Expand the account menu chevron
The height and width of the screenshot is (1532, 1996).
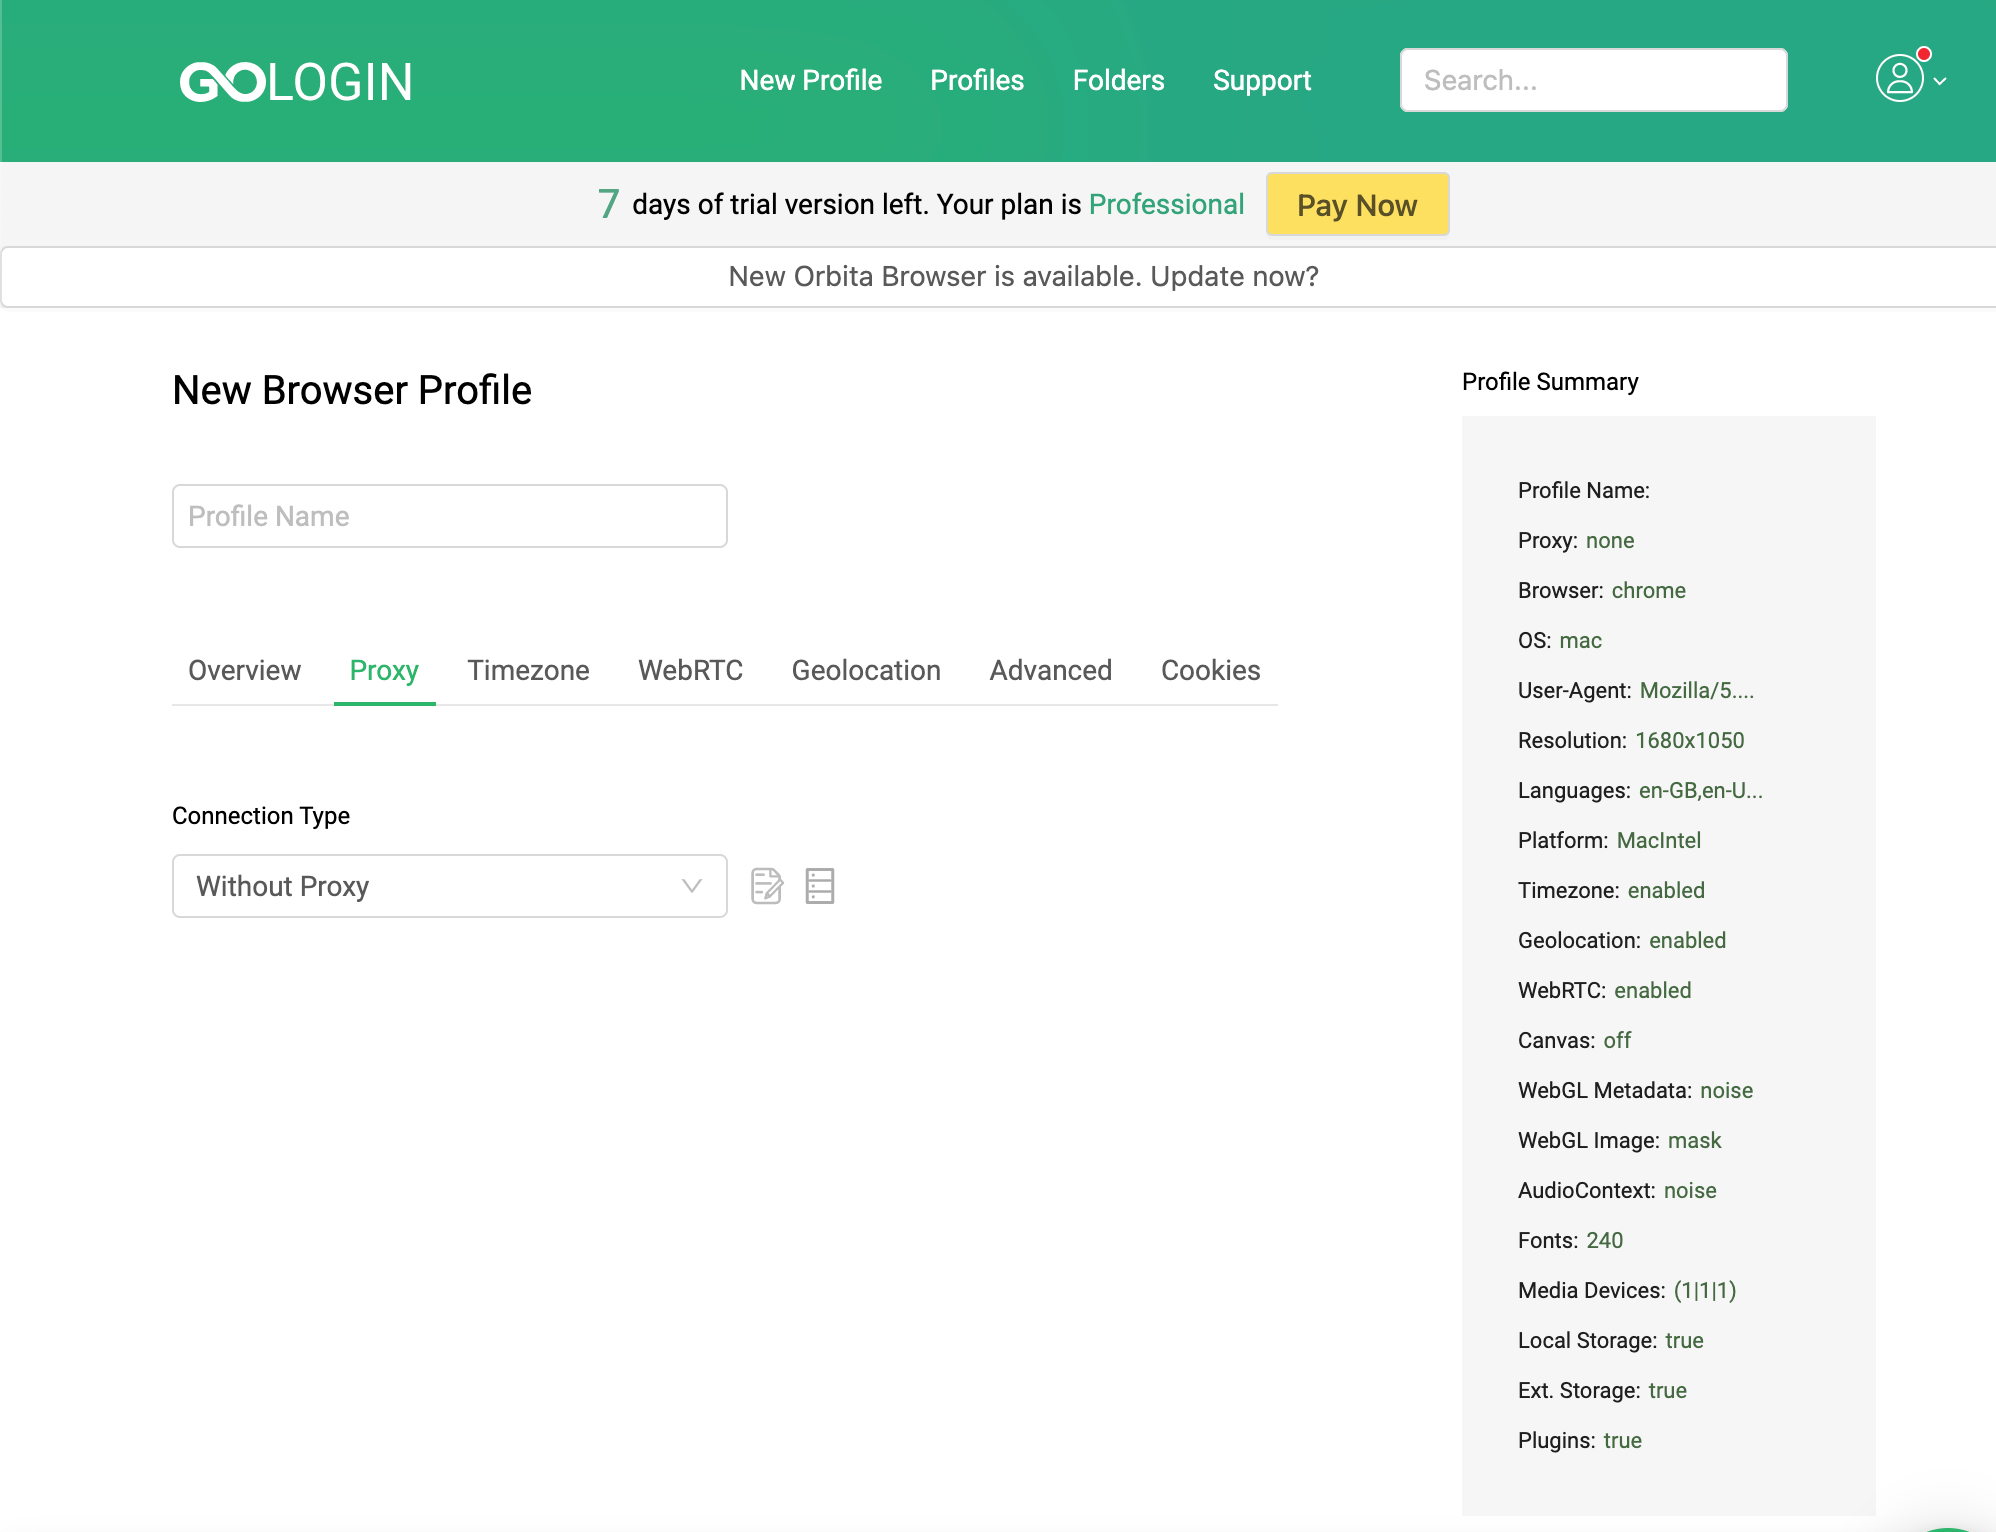pos(1940,82)
